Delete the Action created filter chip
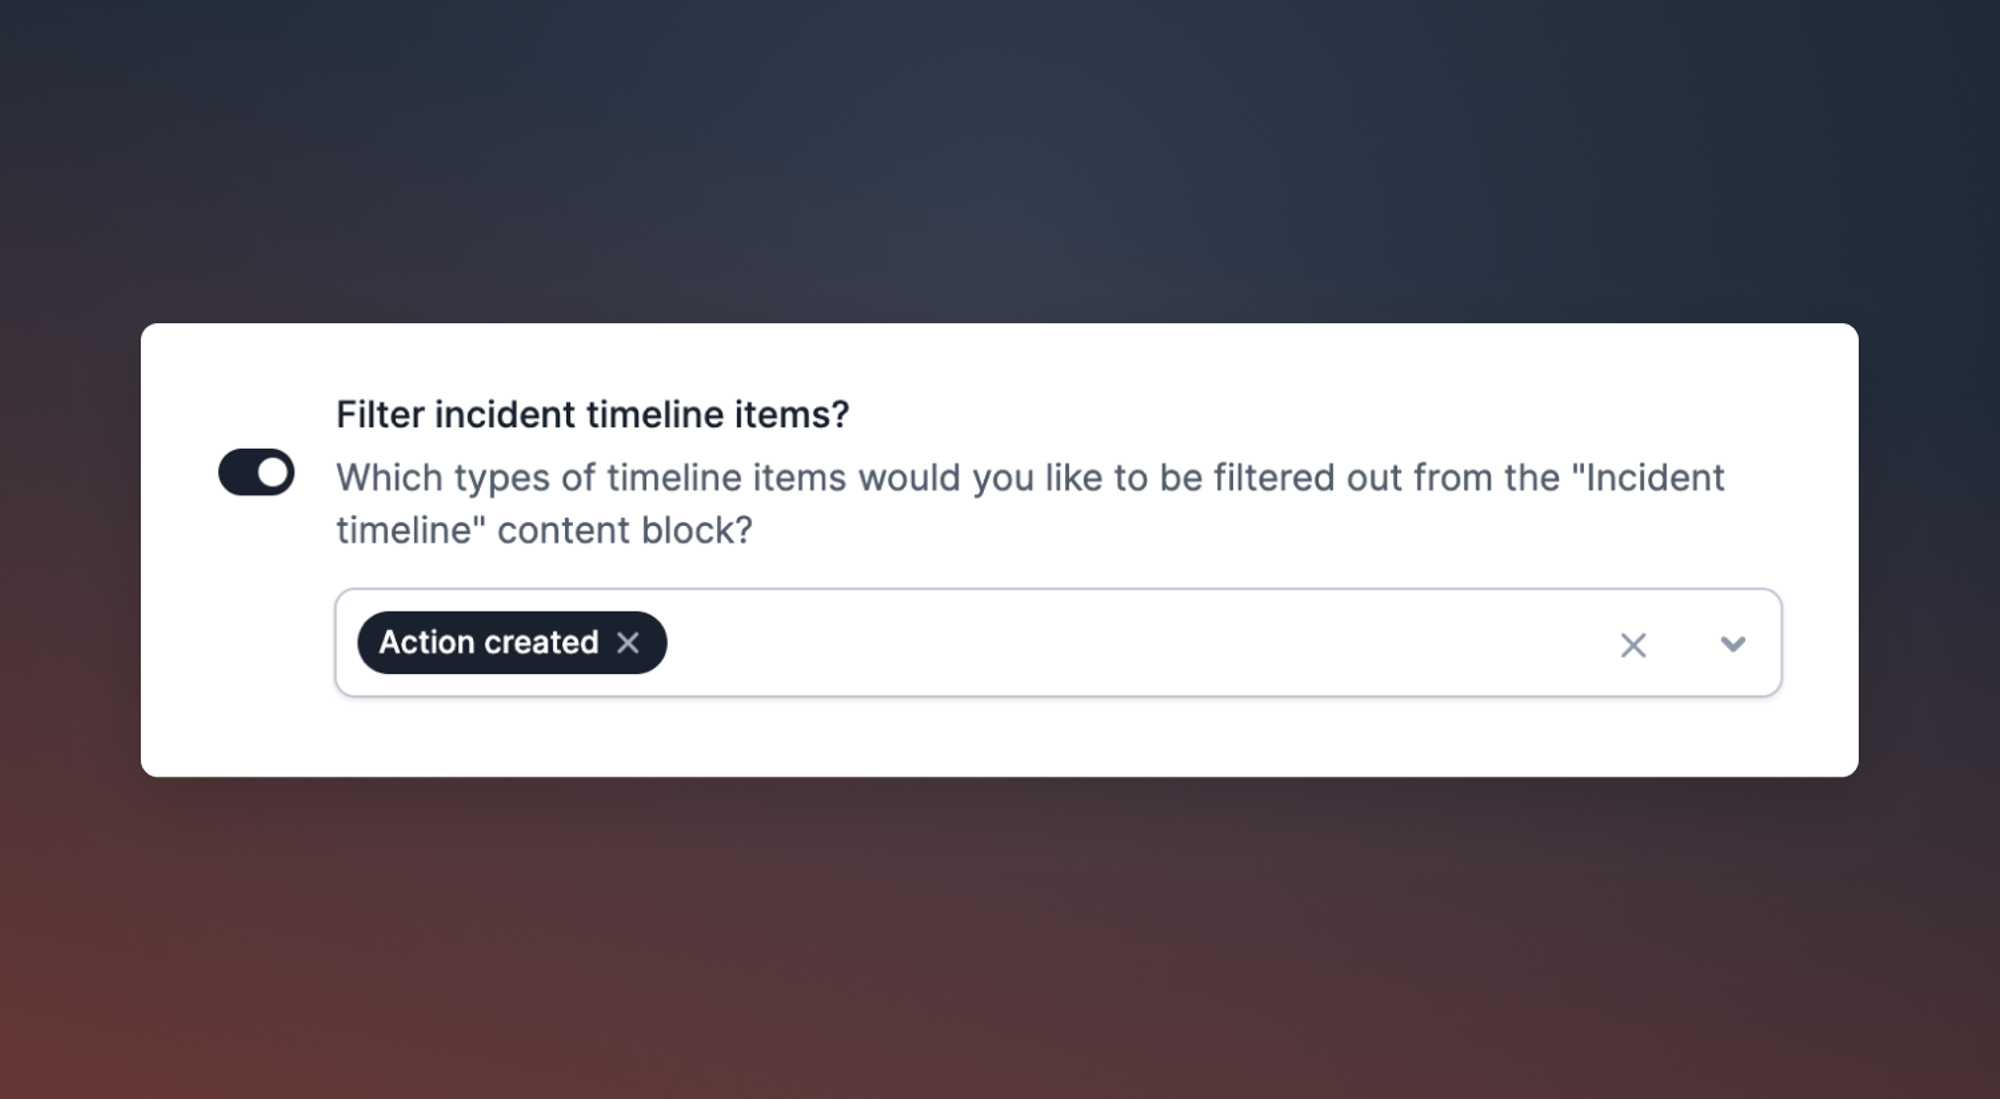Screen dimensions: 2000x1099 [628, 643]
